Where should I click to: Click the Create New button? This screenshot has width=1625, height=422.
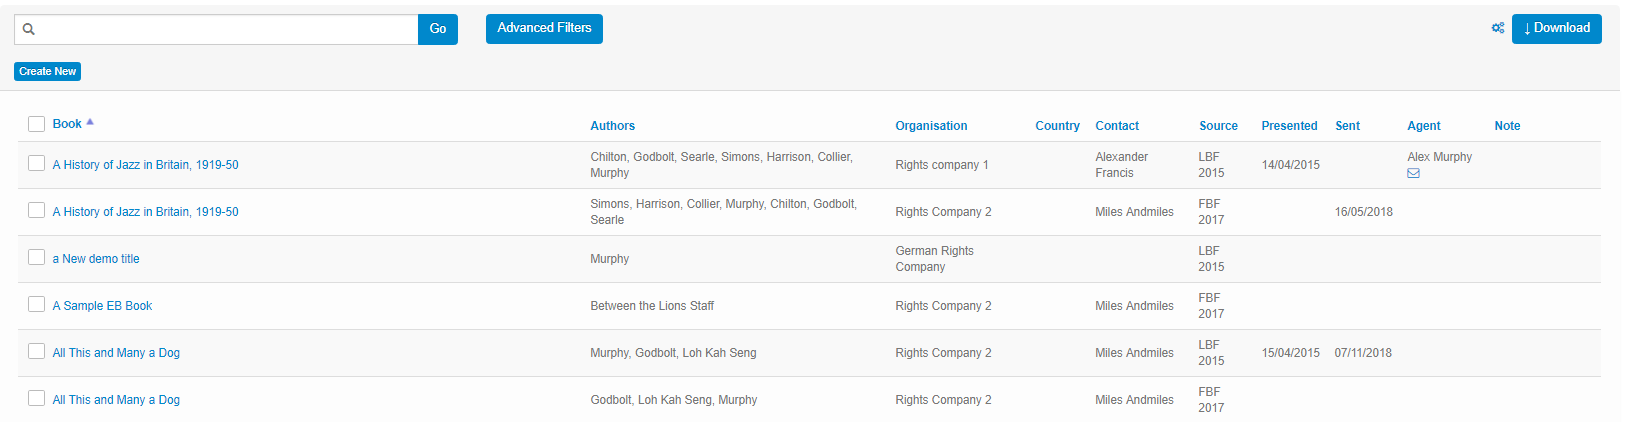coord(47,71)
